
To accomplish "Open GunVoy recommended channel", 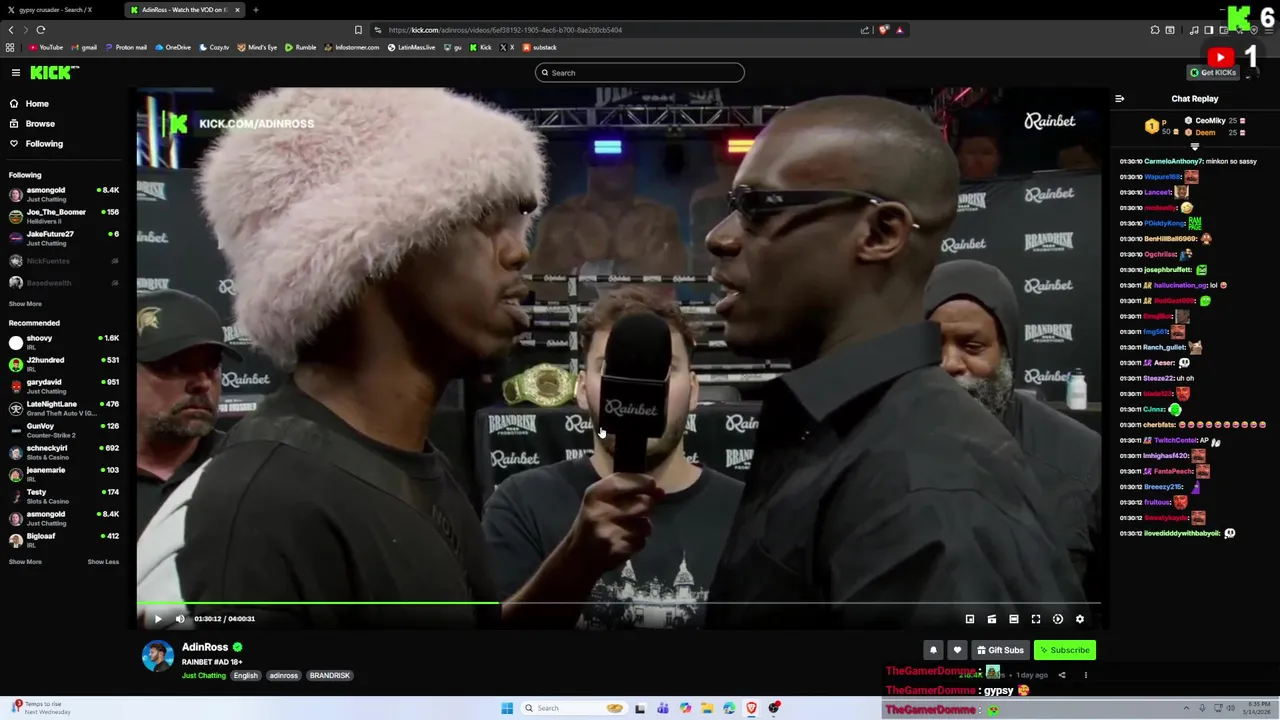I will pos(64,430).
